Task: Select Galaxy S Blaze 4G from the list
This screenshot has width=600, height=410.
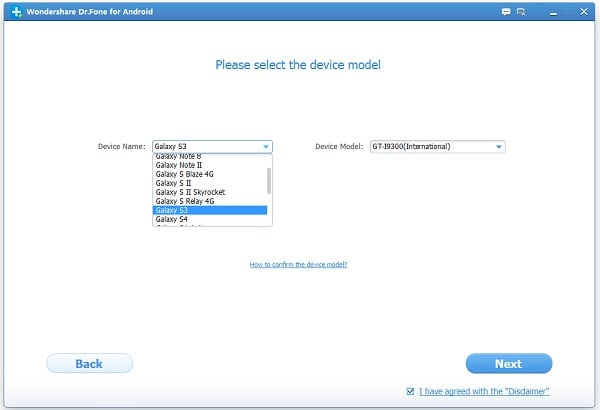Action: (x=210, y=174)
